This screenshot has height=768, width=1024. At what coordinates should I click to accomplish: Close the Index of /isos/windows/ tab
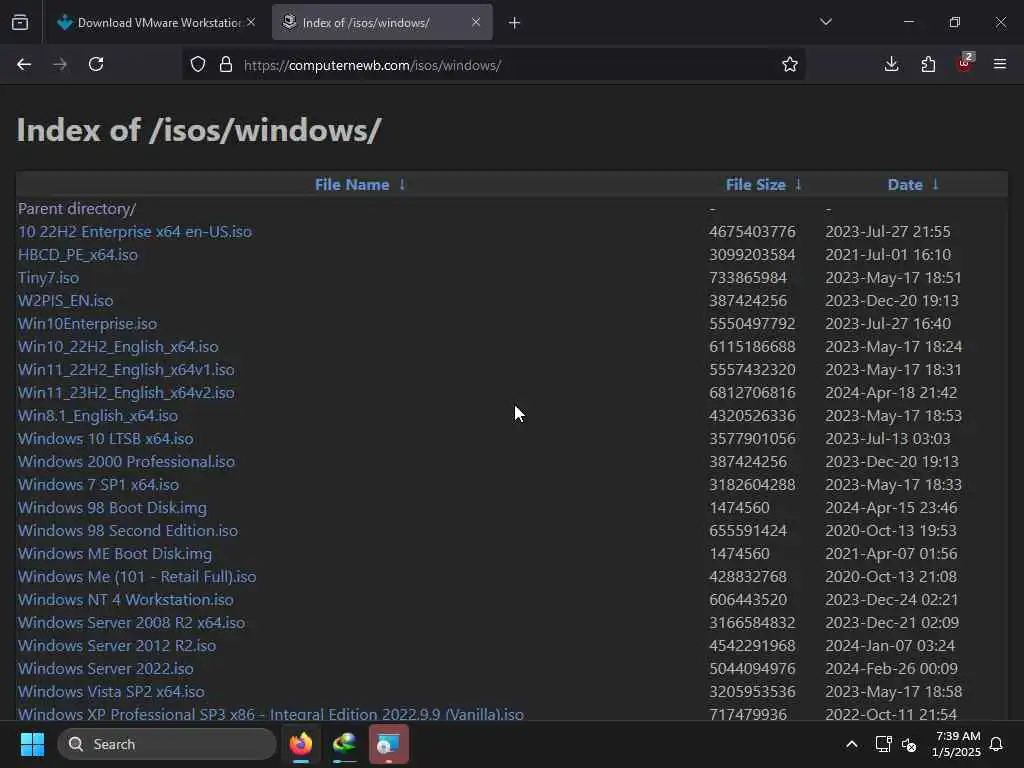pos(476,22)
